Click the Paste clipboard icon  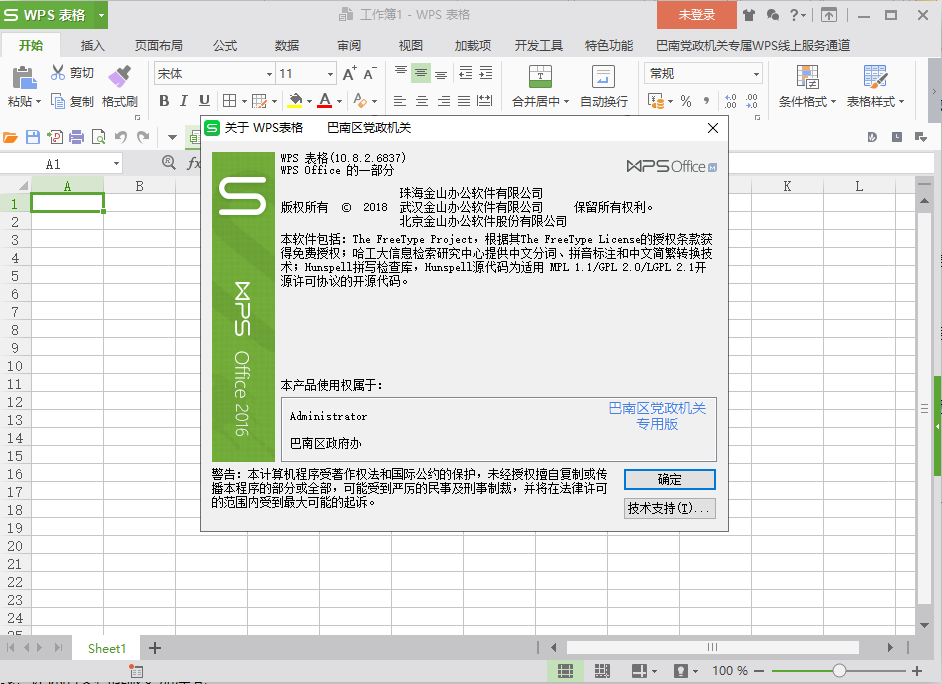(24, 79)
